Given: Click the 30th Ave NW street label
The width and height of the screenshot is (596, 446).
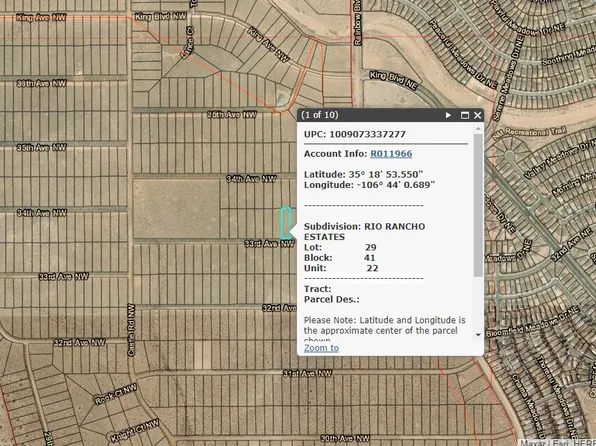Looking at the screenshot, I should pyautogui.click(x=345, y=439).
